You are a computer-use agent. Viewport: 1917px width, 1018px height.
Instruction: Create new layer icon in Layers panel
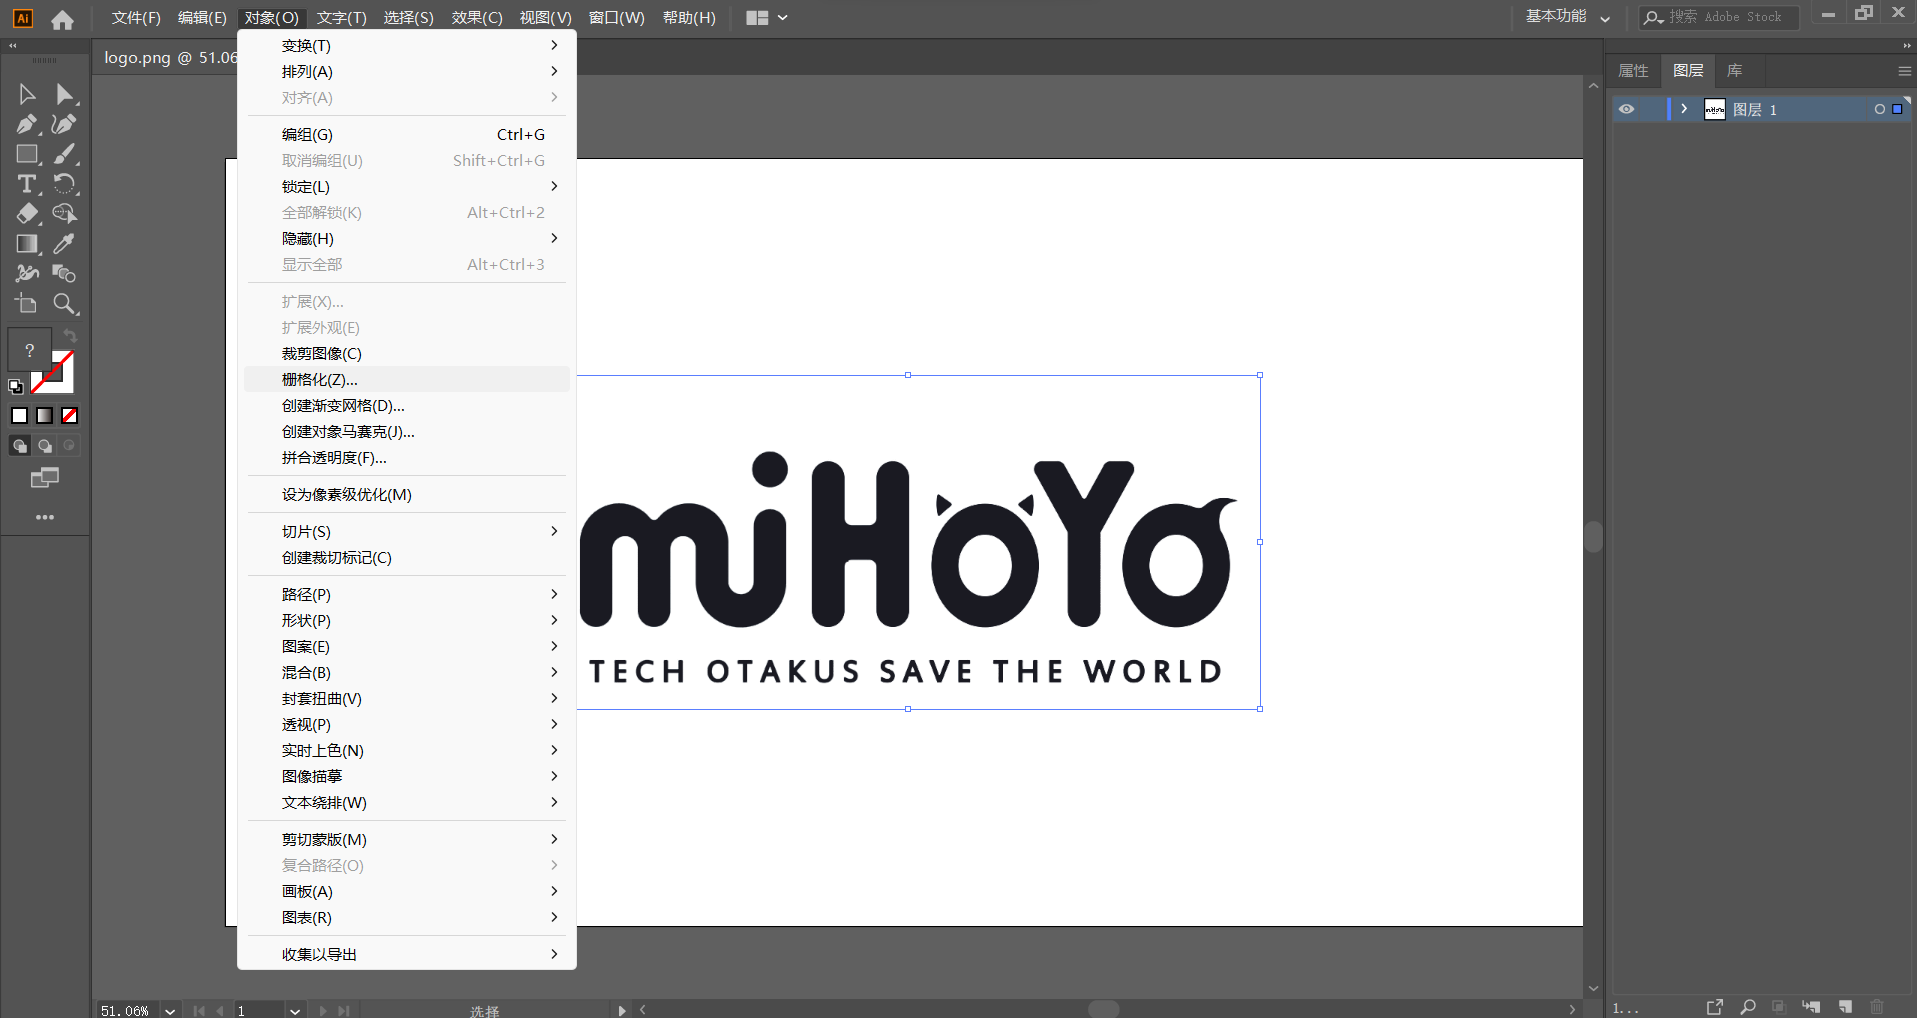click(1845, 1007)
